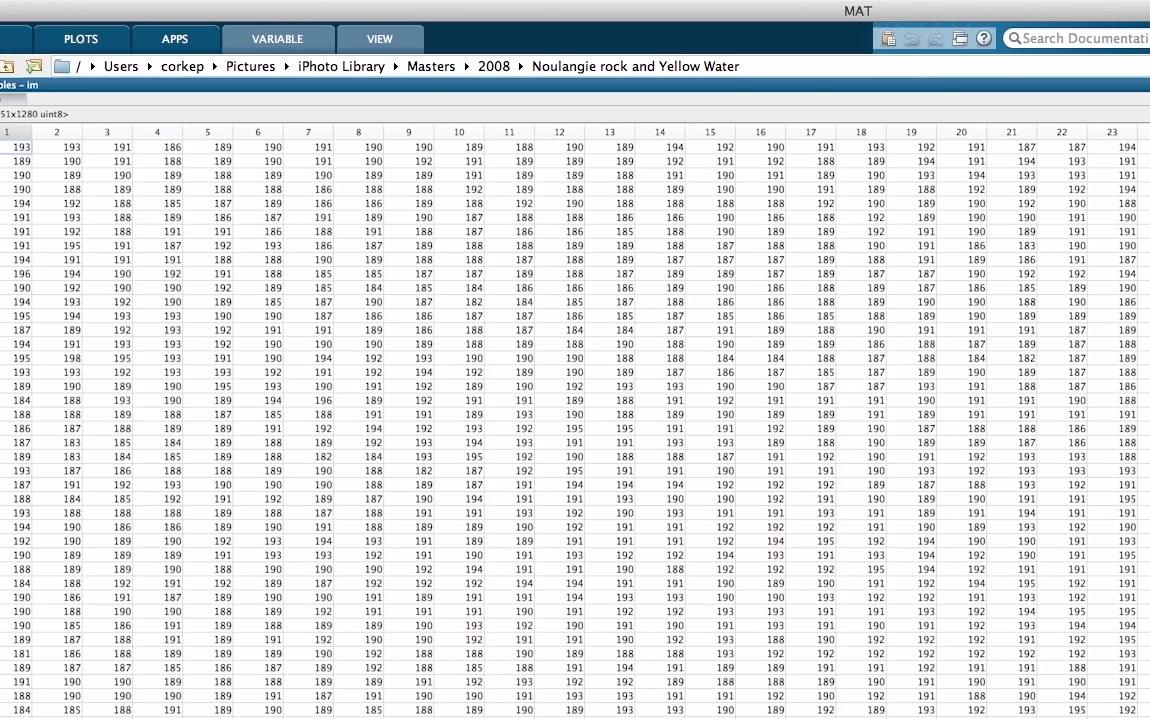
Task: Click the Undo icon in the toolbar
Action: (x=911, y=38)
